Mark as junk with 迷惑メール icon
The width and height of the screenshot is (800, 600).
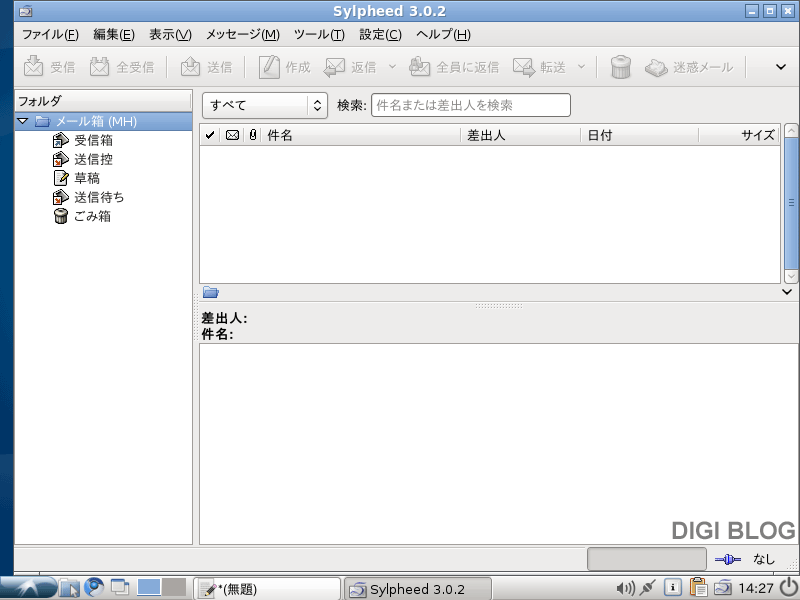[x=656, y=67]
